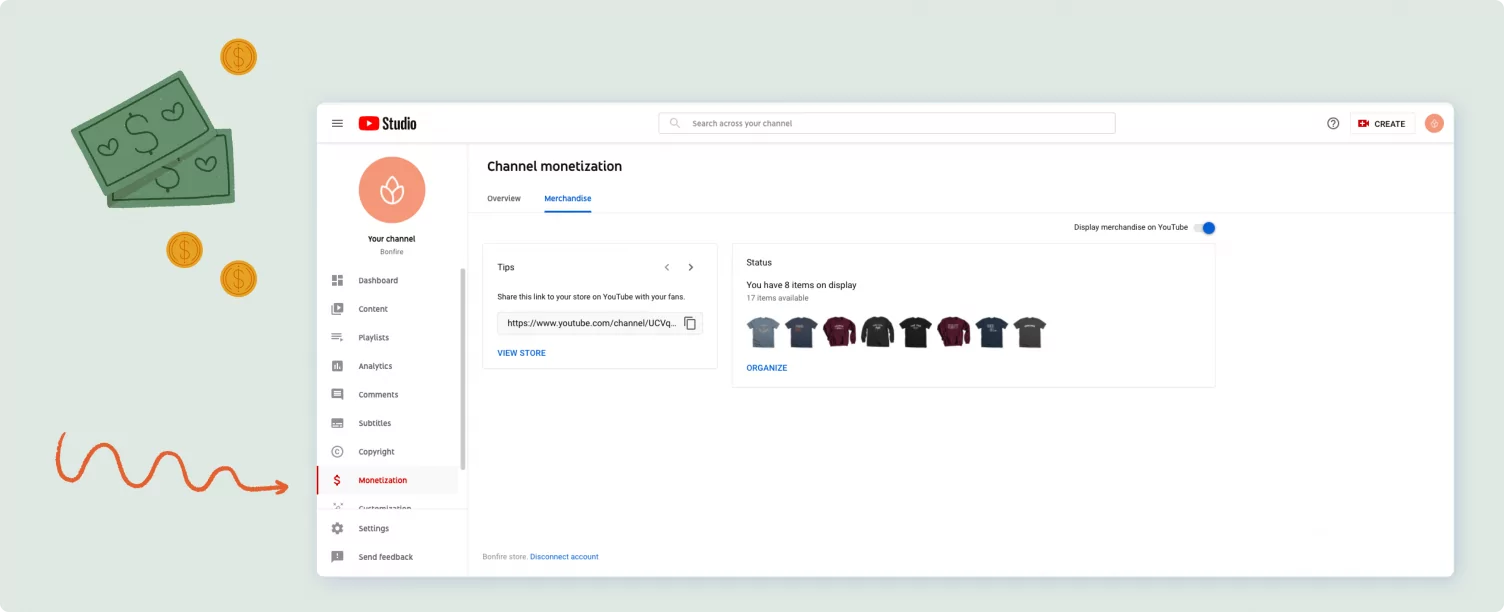Open Copyright section in sidebar

376,452
